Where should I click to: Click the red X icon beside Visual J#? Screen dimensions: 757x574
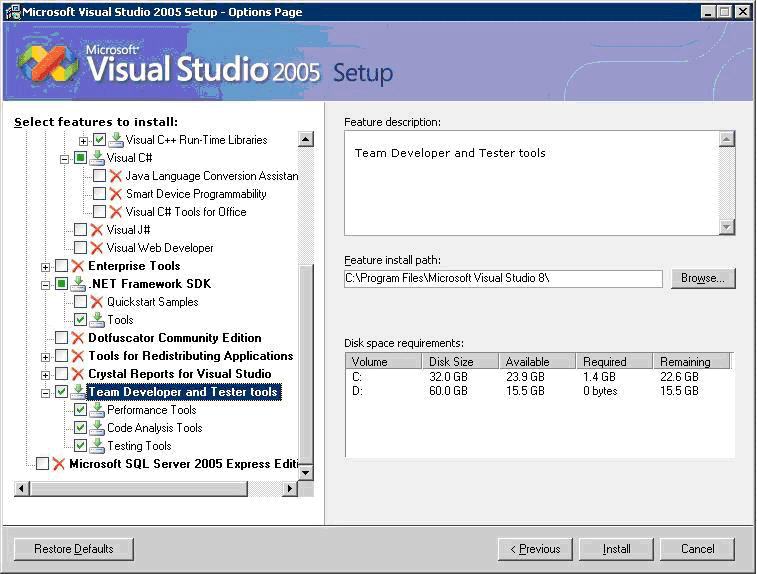point(97,230)
